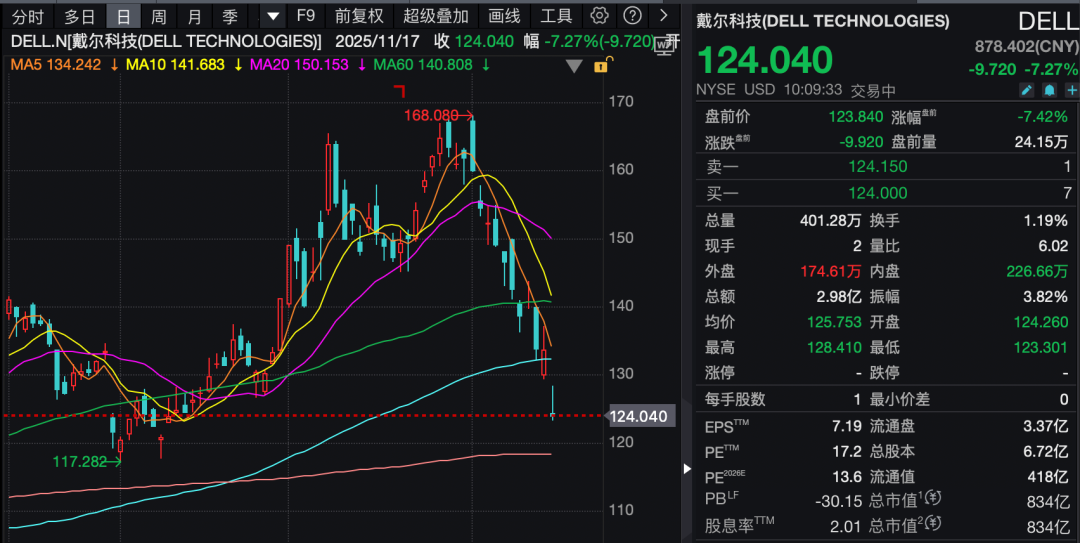Viewport: 1080px width, 543px height.
Task: Click the 流通盘 3.37亿 value
Action: click(1046, 426)
